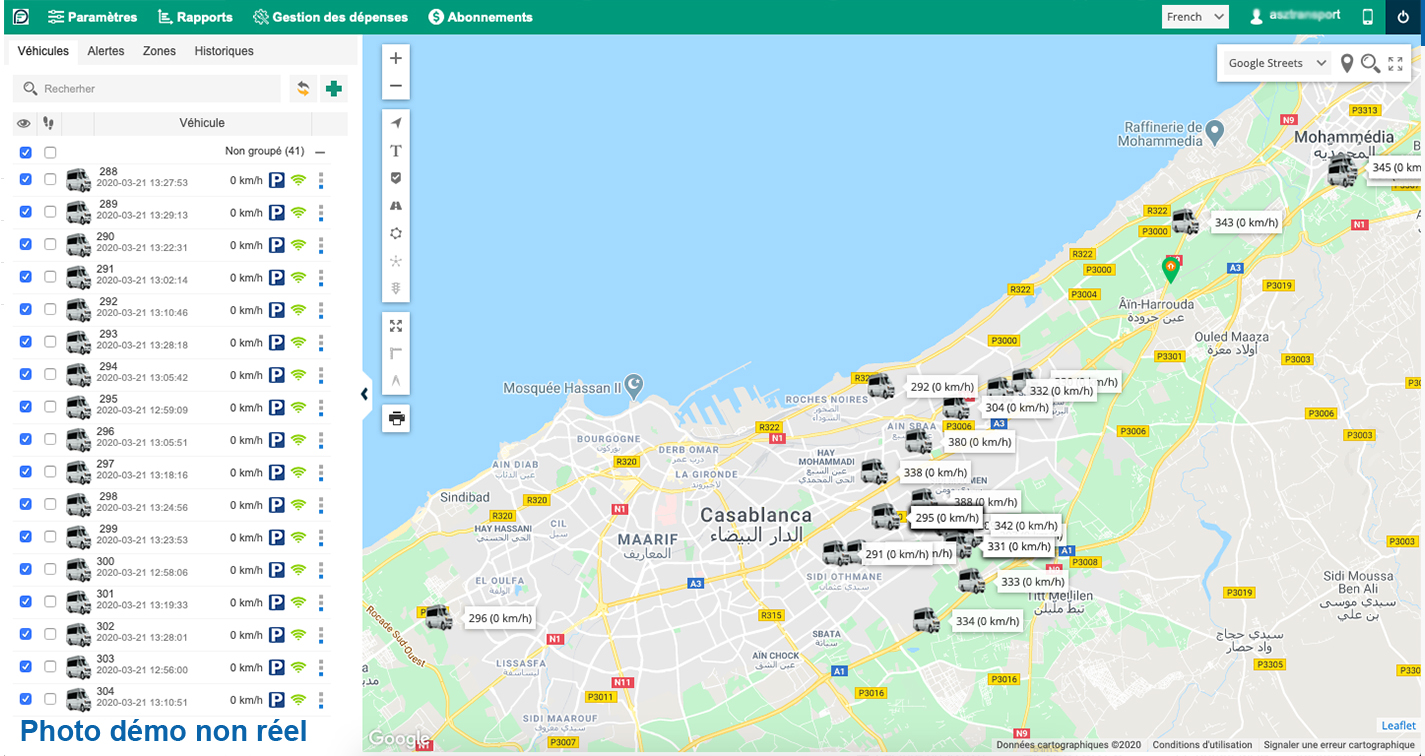The image size is (1425, 756).
Task: Zoom out the map with minus button
Action: [396, 86]
